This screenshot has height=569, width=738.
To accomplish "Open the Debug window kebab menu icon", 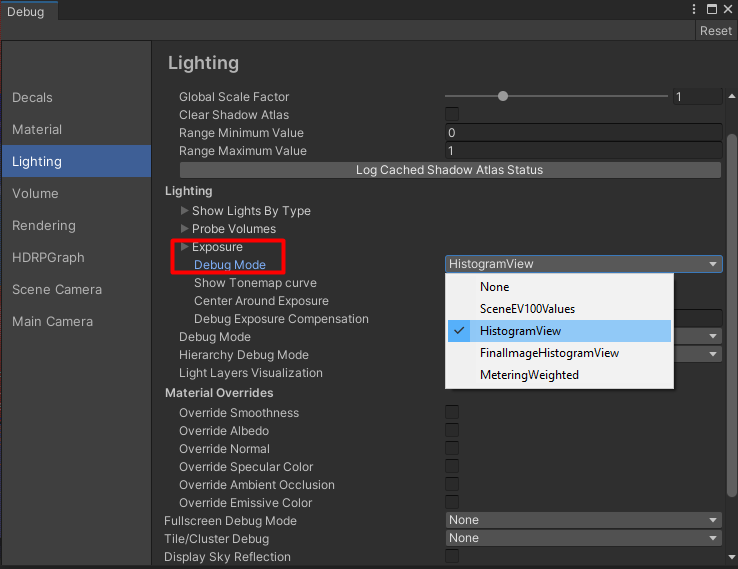I will pyautogui.click(x=694, y=9).
